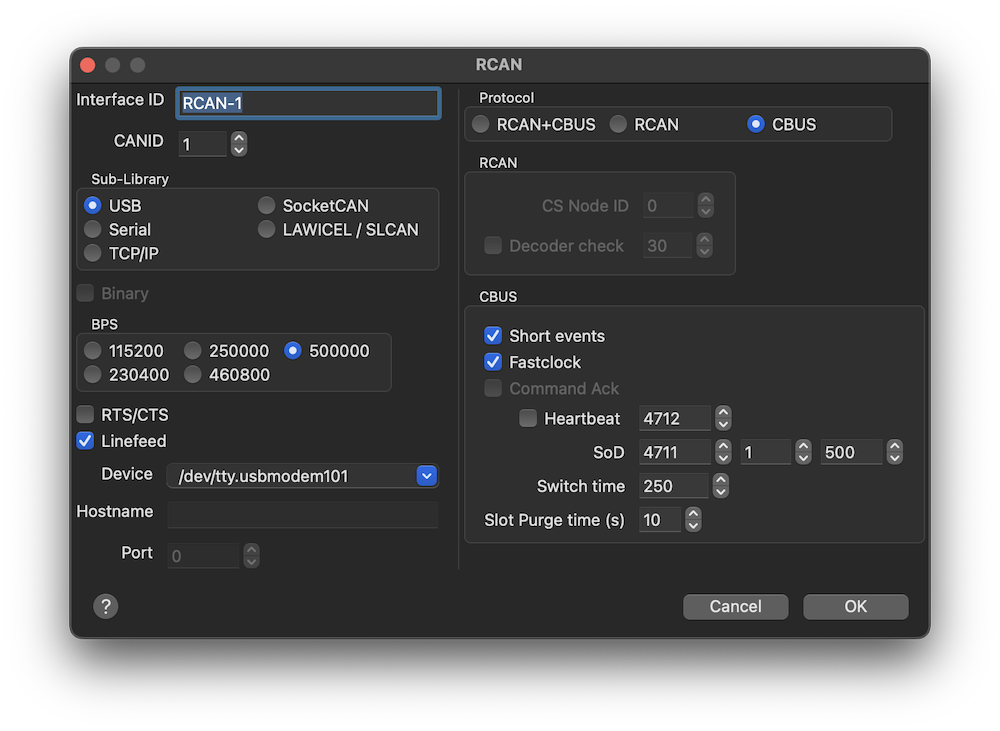Click the SoD 4711 value stepper
The image size is (1000, 731).
tap(723, 452)
